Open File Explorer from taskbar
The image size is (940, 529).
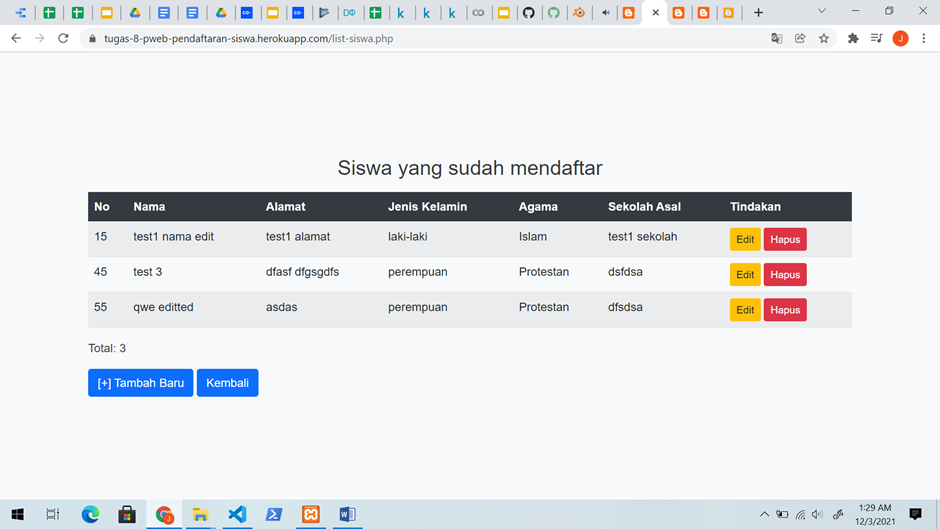[200, 514]
